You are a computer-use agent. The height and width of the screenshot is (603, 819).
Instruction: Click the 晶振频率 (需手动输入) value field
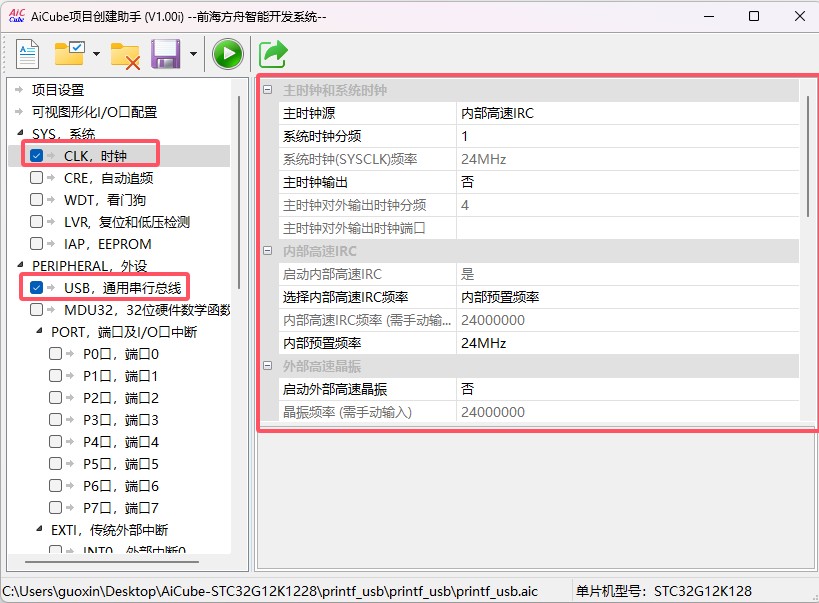coord(628,412)
